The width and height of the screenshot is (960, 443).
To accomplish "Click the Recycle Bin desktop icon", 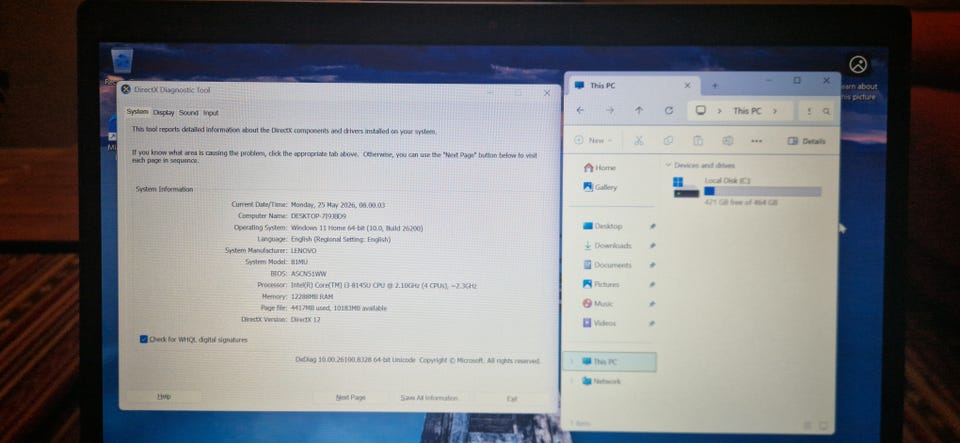I will click(122, 61).
